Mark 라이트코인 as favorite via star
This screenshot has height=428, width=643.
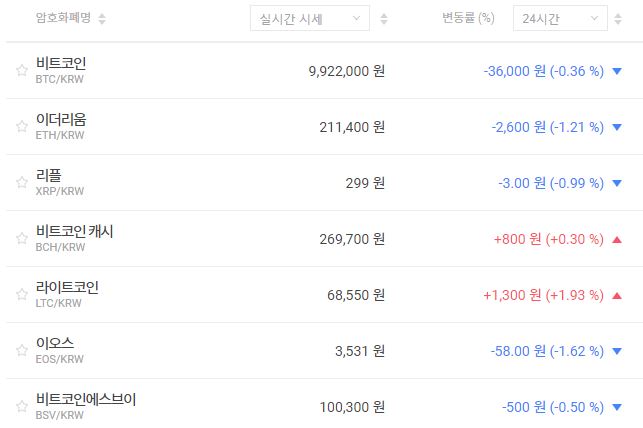21,294
